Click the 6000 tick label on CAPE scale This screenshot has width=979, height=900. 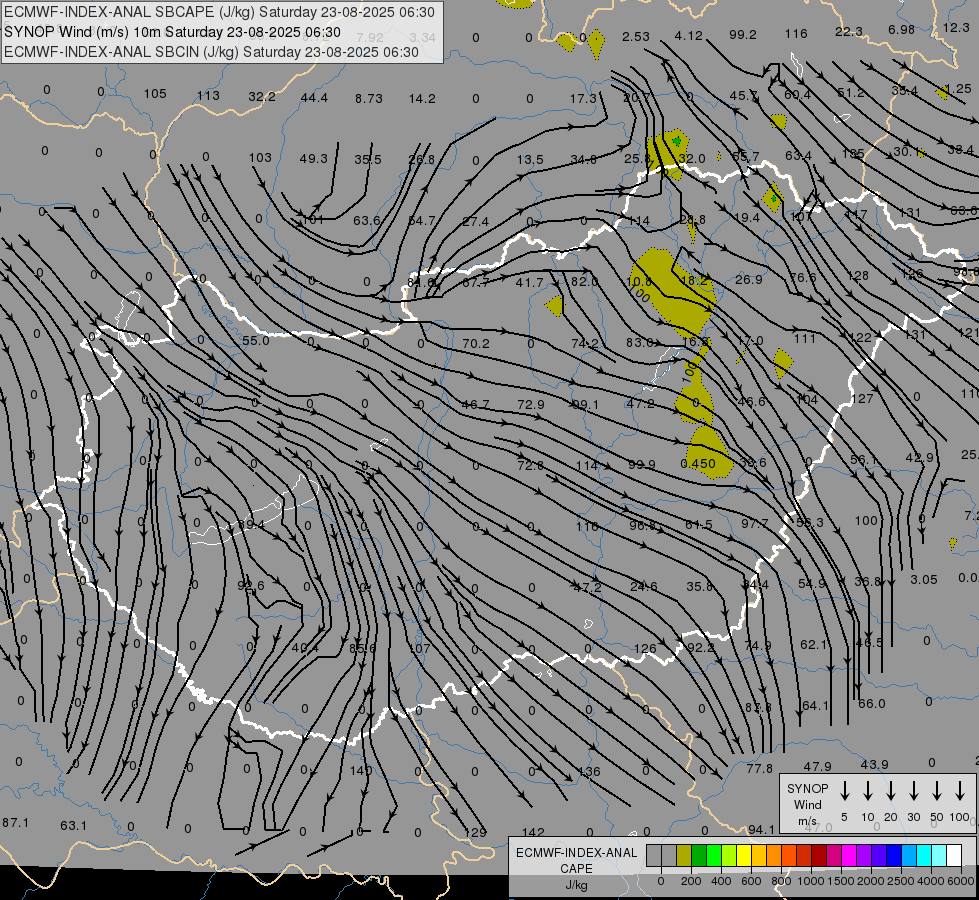click(x=961, y=881)
